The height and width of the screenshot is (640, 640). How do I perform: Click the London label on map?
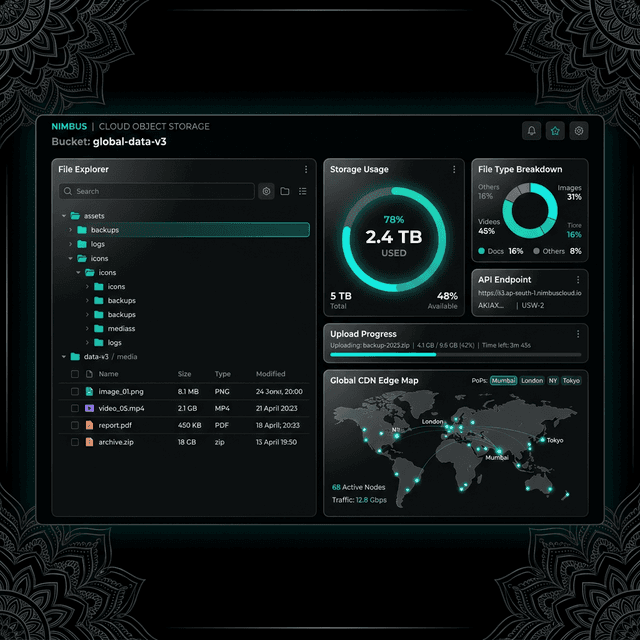432,421
